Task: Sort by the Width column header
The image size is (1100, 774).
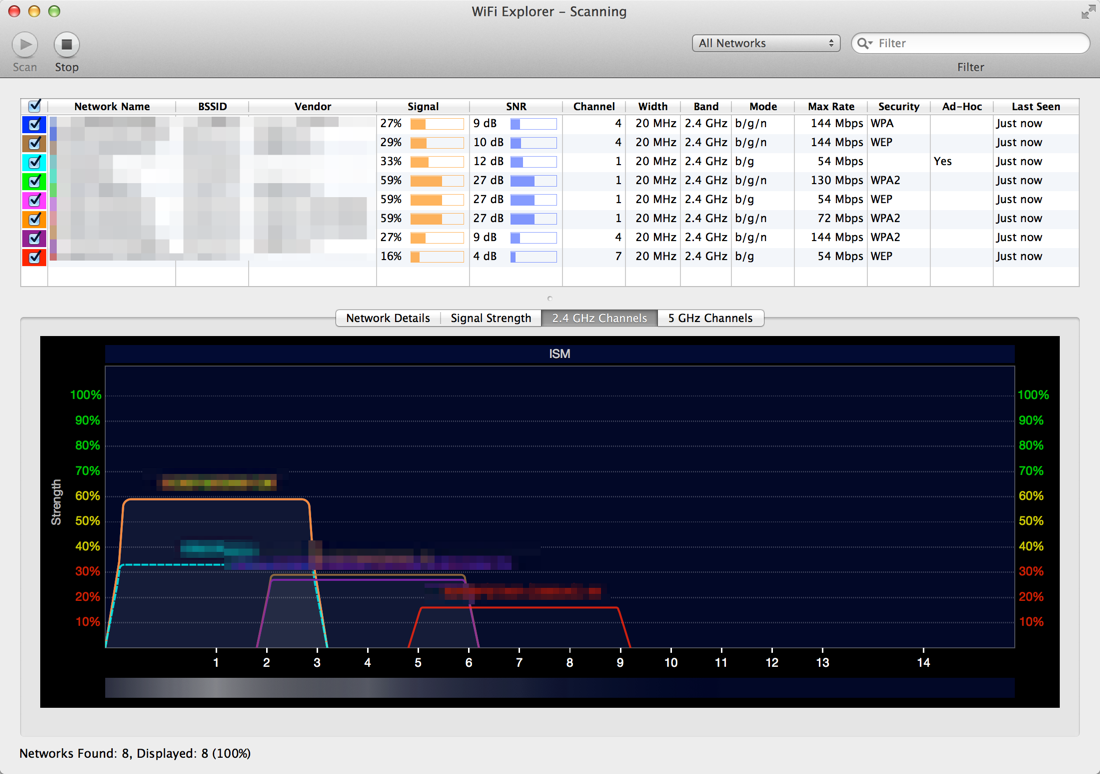Action: pos(652,106)
